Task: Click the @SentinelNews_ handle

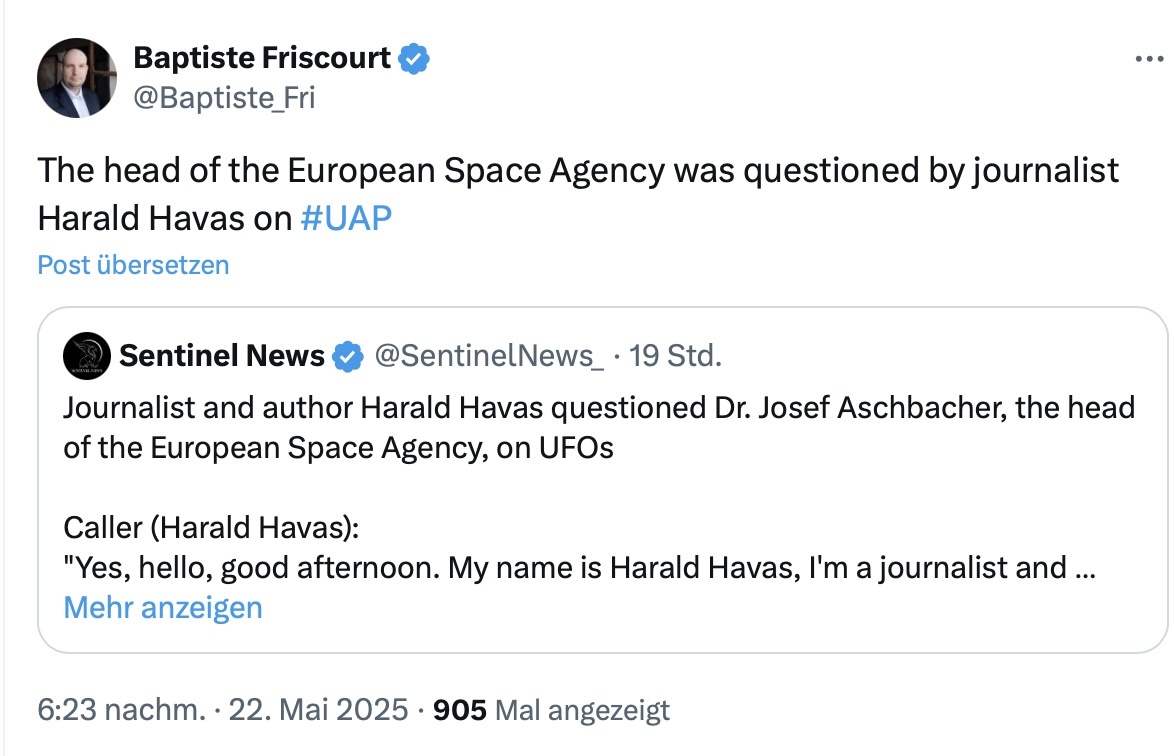Action: [489, 356]
